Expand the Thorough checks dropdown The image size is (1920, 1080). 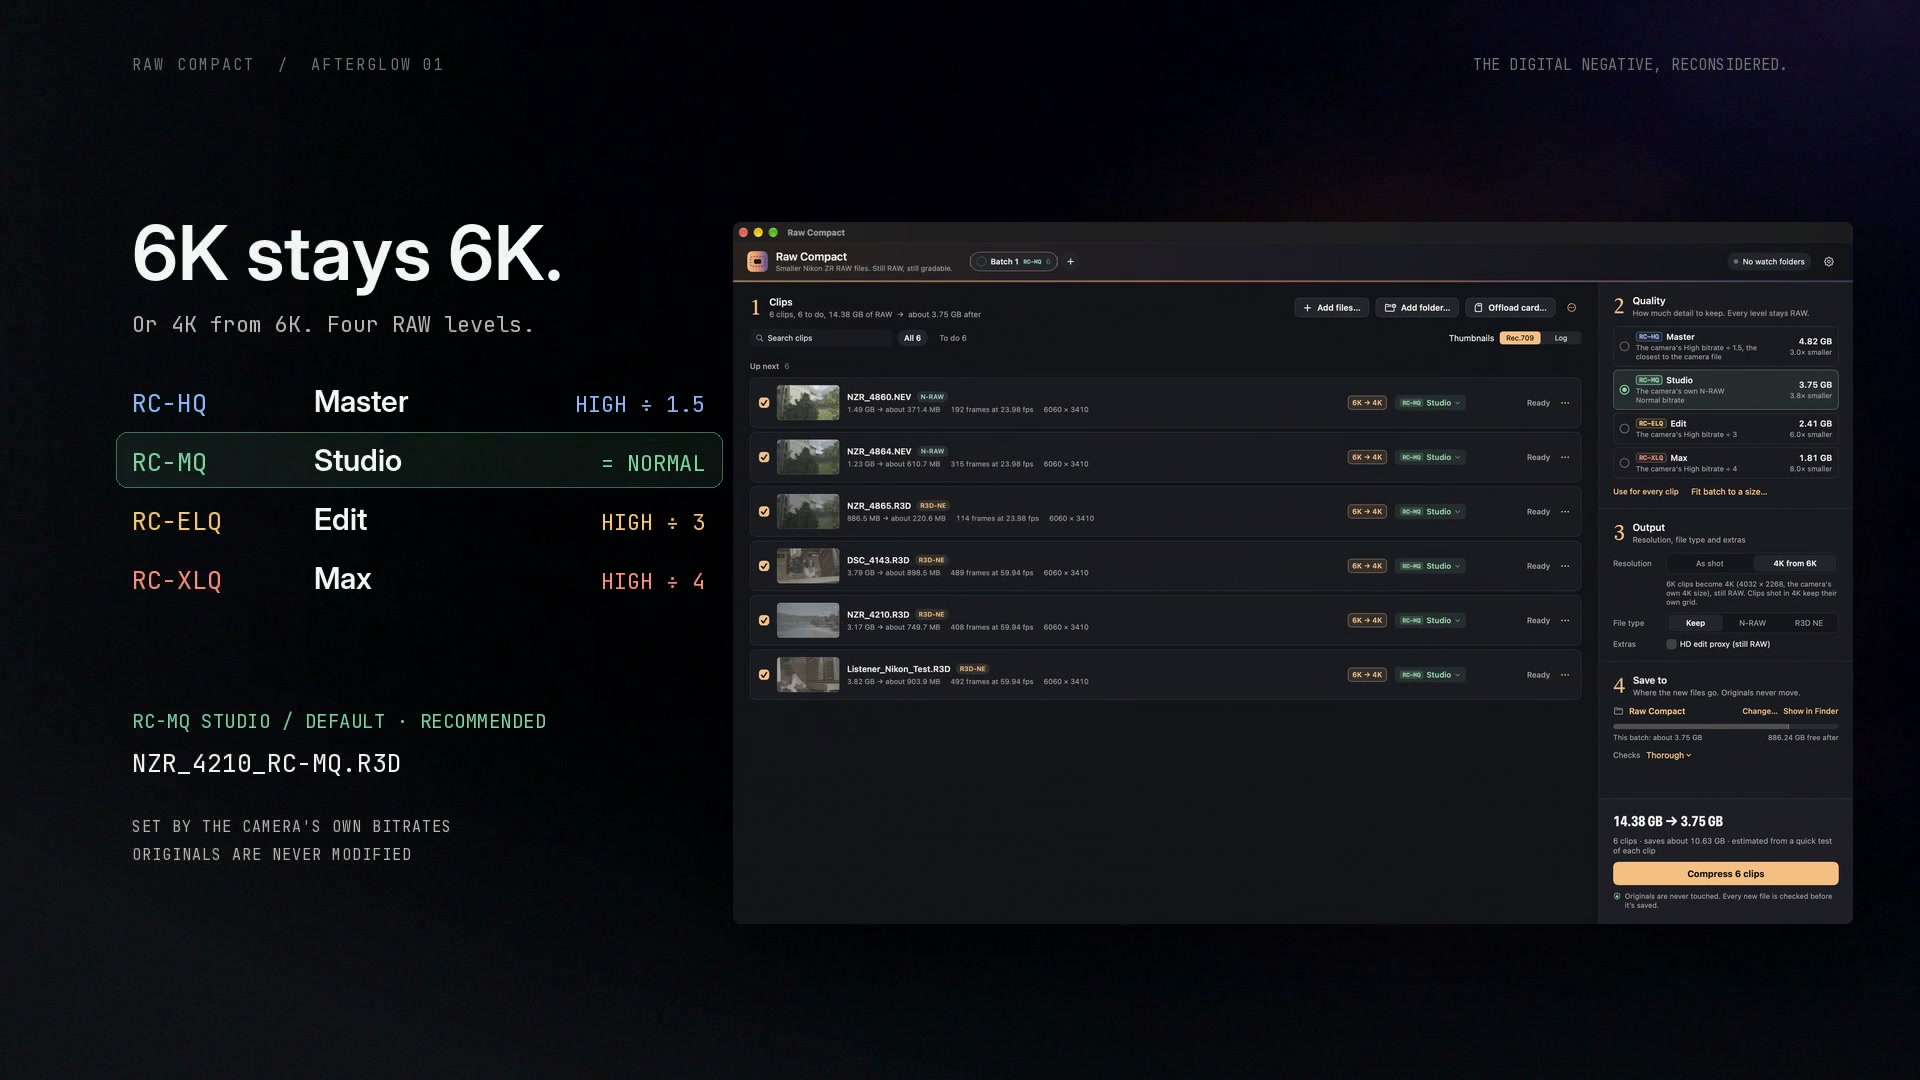[x=1668, y=755]
